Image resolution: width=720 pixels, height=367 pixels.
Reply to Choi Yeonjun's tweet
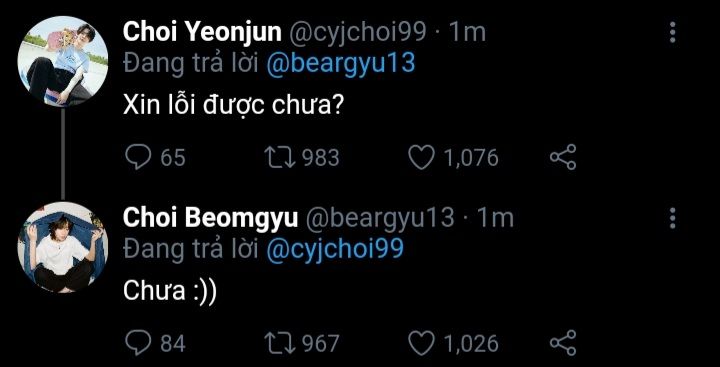tap(138, 157)
